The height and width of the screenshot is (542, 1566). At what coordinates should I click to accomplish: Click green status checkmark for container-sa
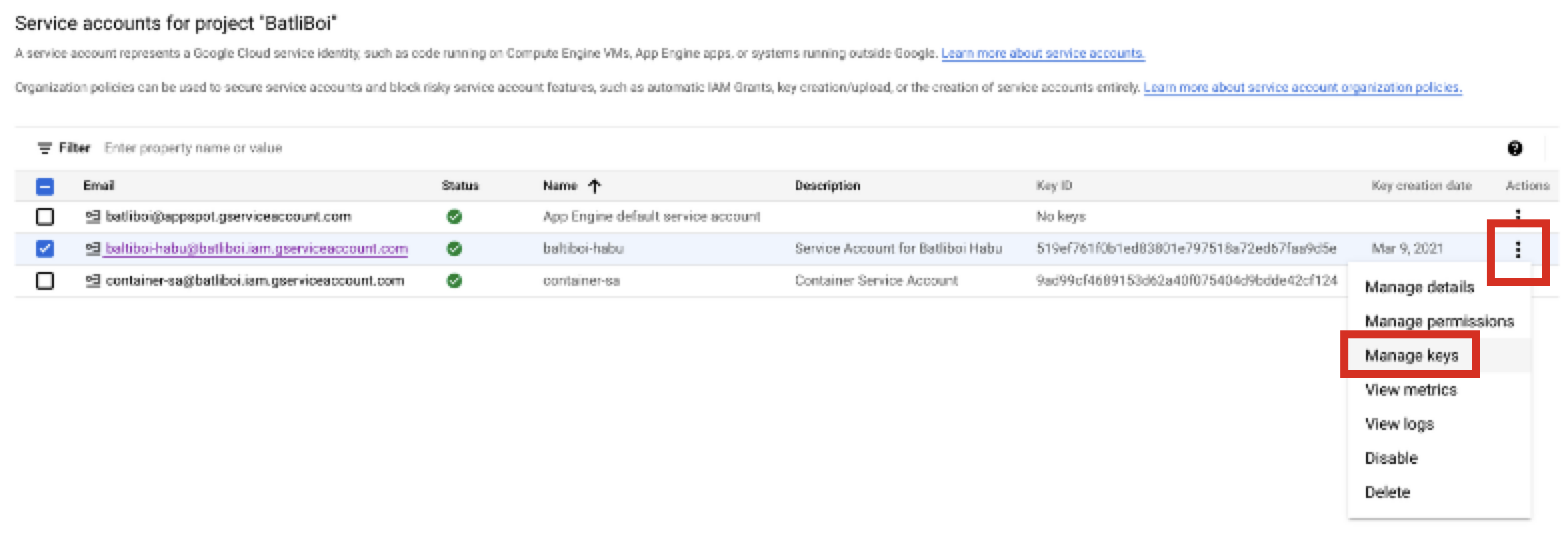tap(454, 281)
